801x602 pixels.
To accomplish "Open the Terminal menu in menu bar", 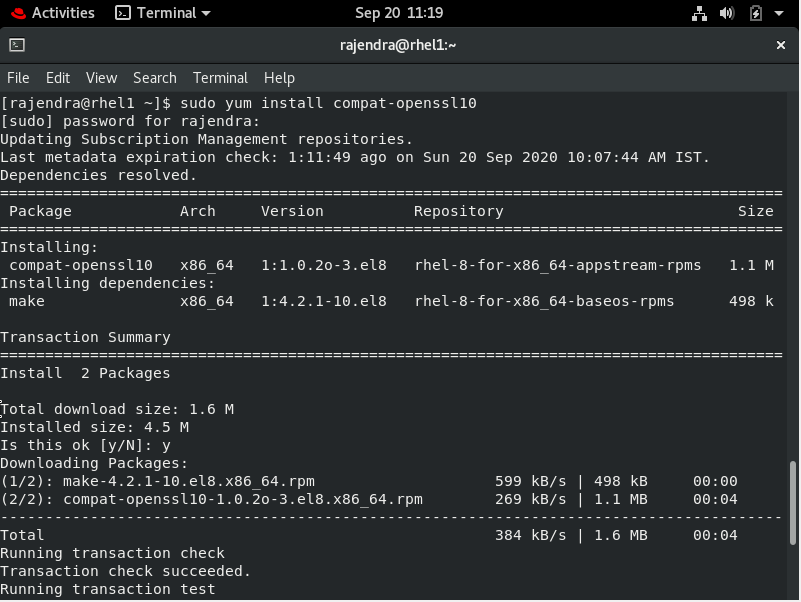I will click(x=220, y=77).
